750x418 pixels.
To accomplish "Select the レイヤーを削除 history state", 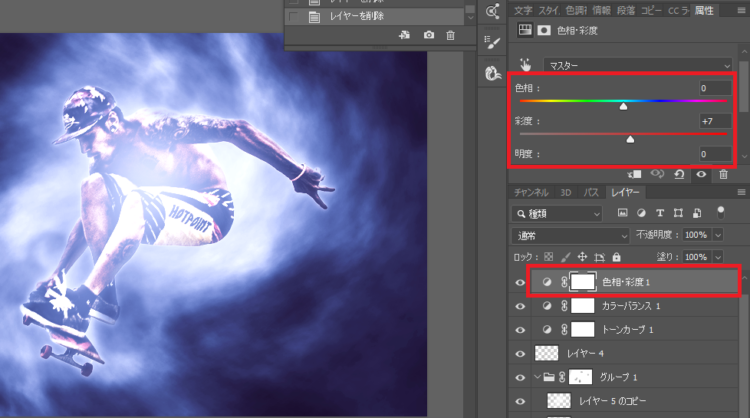I will point(375,17).
